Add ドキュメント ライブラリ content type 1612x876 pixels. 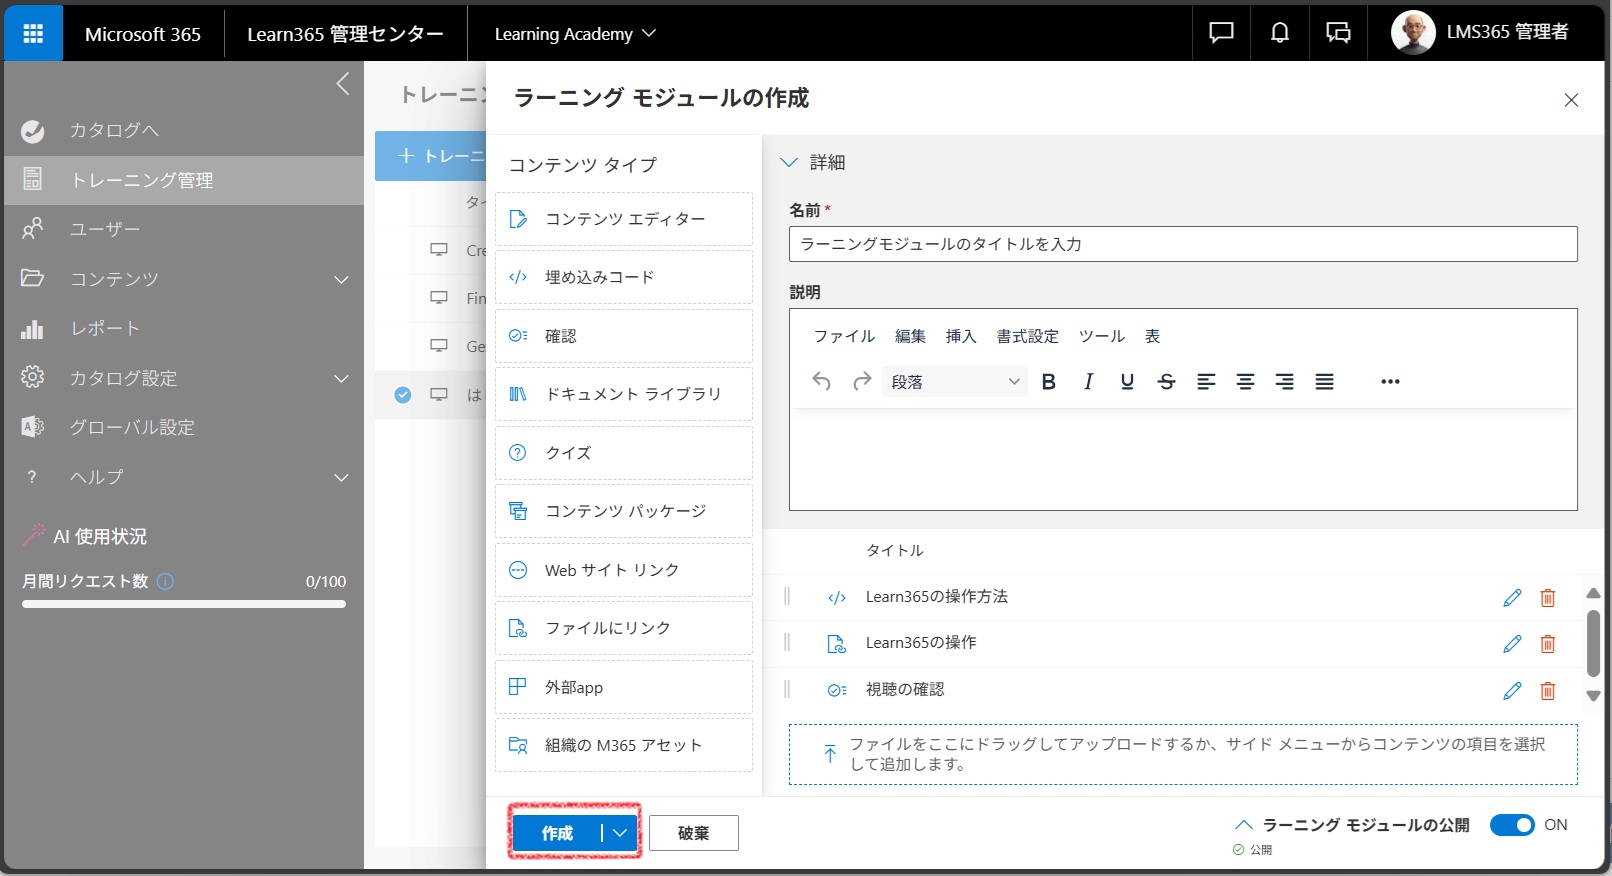[x=624, y=394]
